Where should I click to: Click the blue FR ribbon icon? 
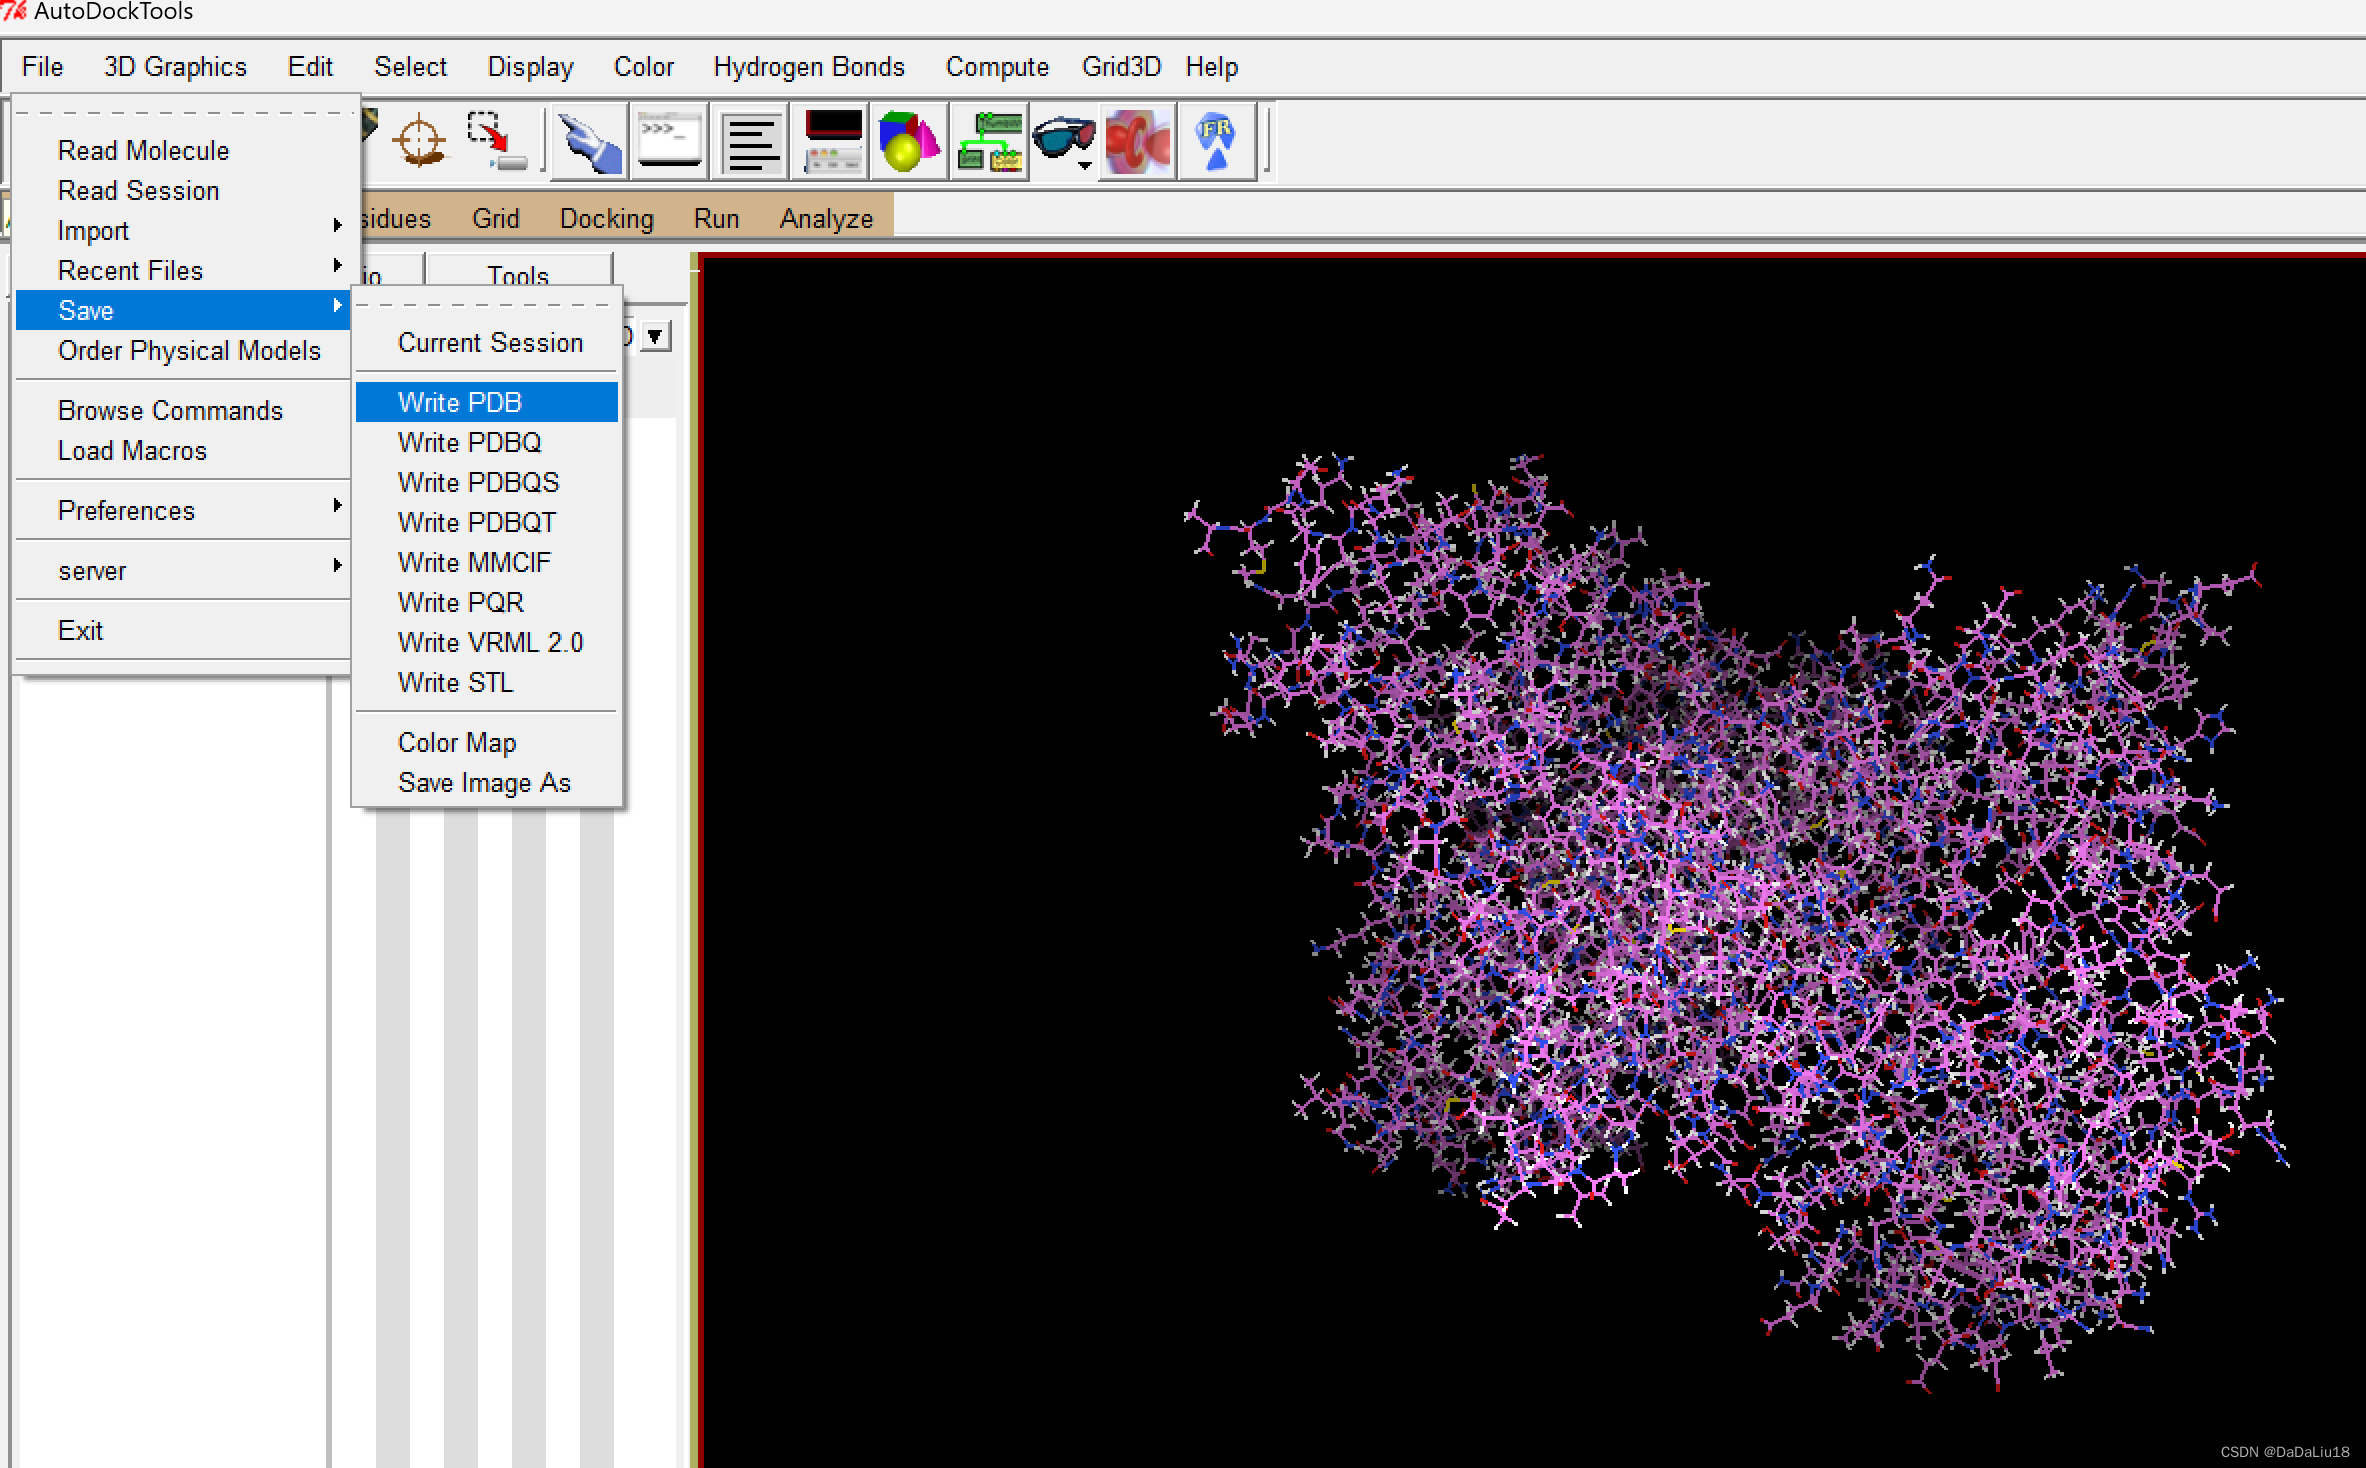[x=1216, y=142]
